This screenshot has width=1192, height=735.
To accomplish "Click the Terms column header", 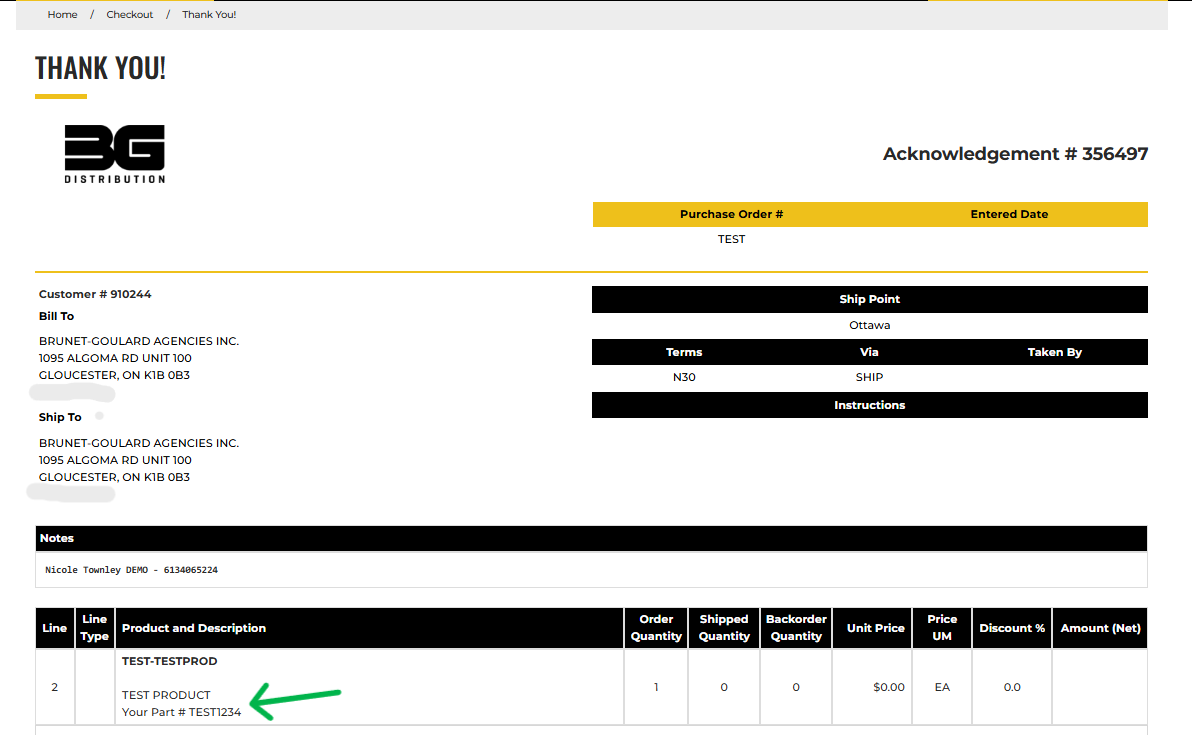I will point(684,352).
